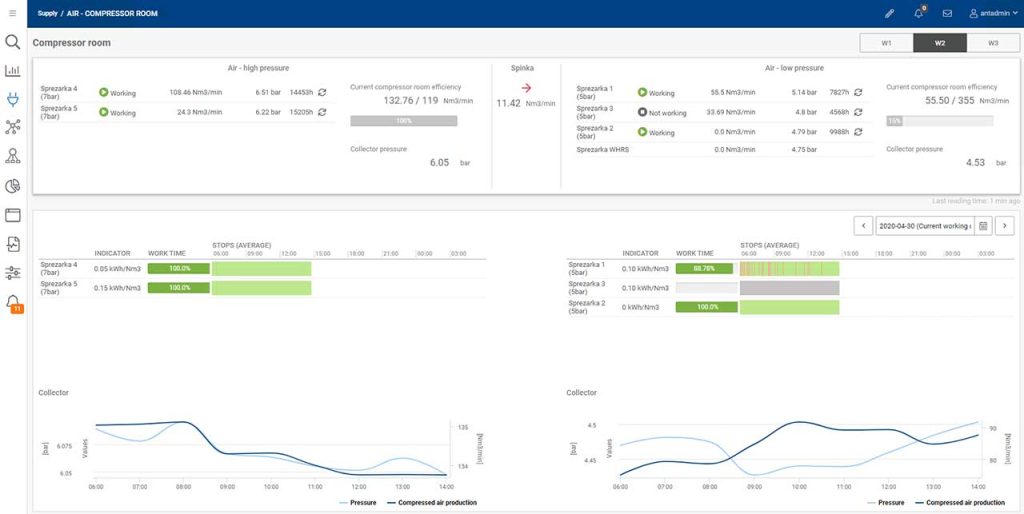1024x514 pixels.
Task: Click refresh icon for Sprezarka 2 hours
Action: pos(858,132)
